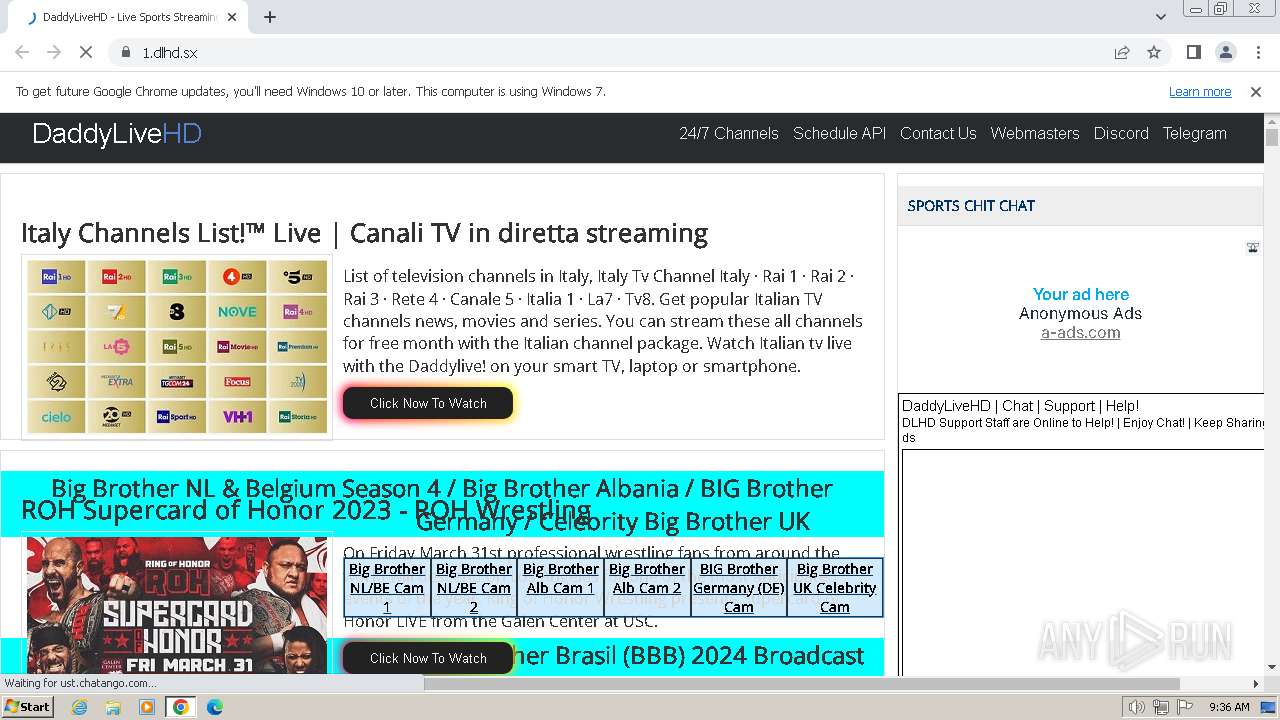Switch to Chrome taskbar icon
This screenshot has height=720, width=1280.
[181, 707]
